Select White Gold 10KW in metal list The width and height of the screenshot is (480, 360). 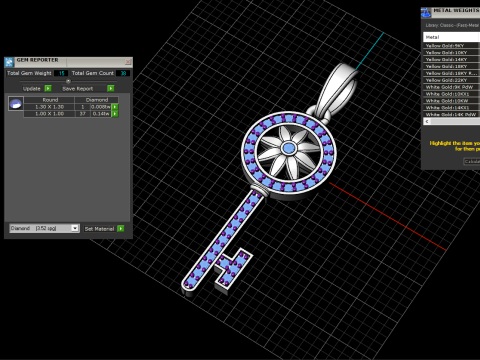pos(451,101)
